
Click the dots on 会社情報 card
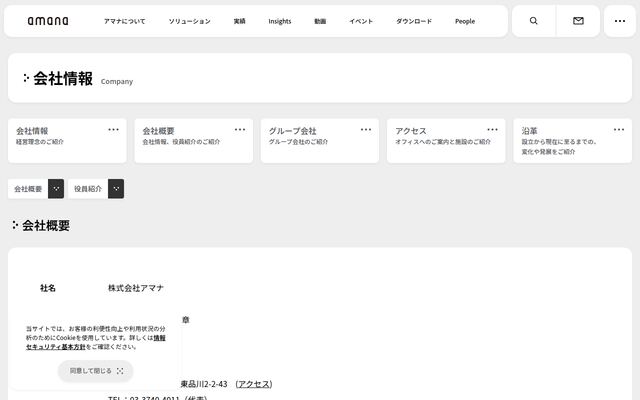[x=113, y=130]
